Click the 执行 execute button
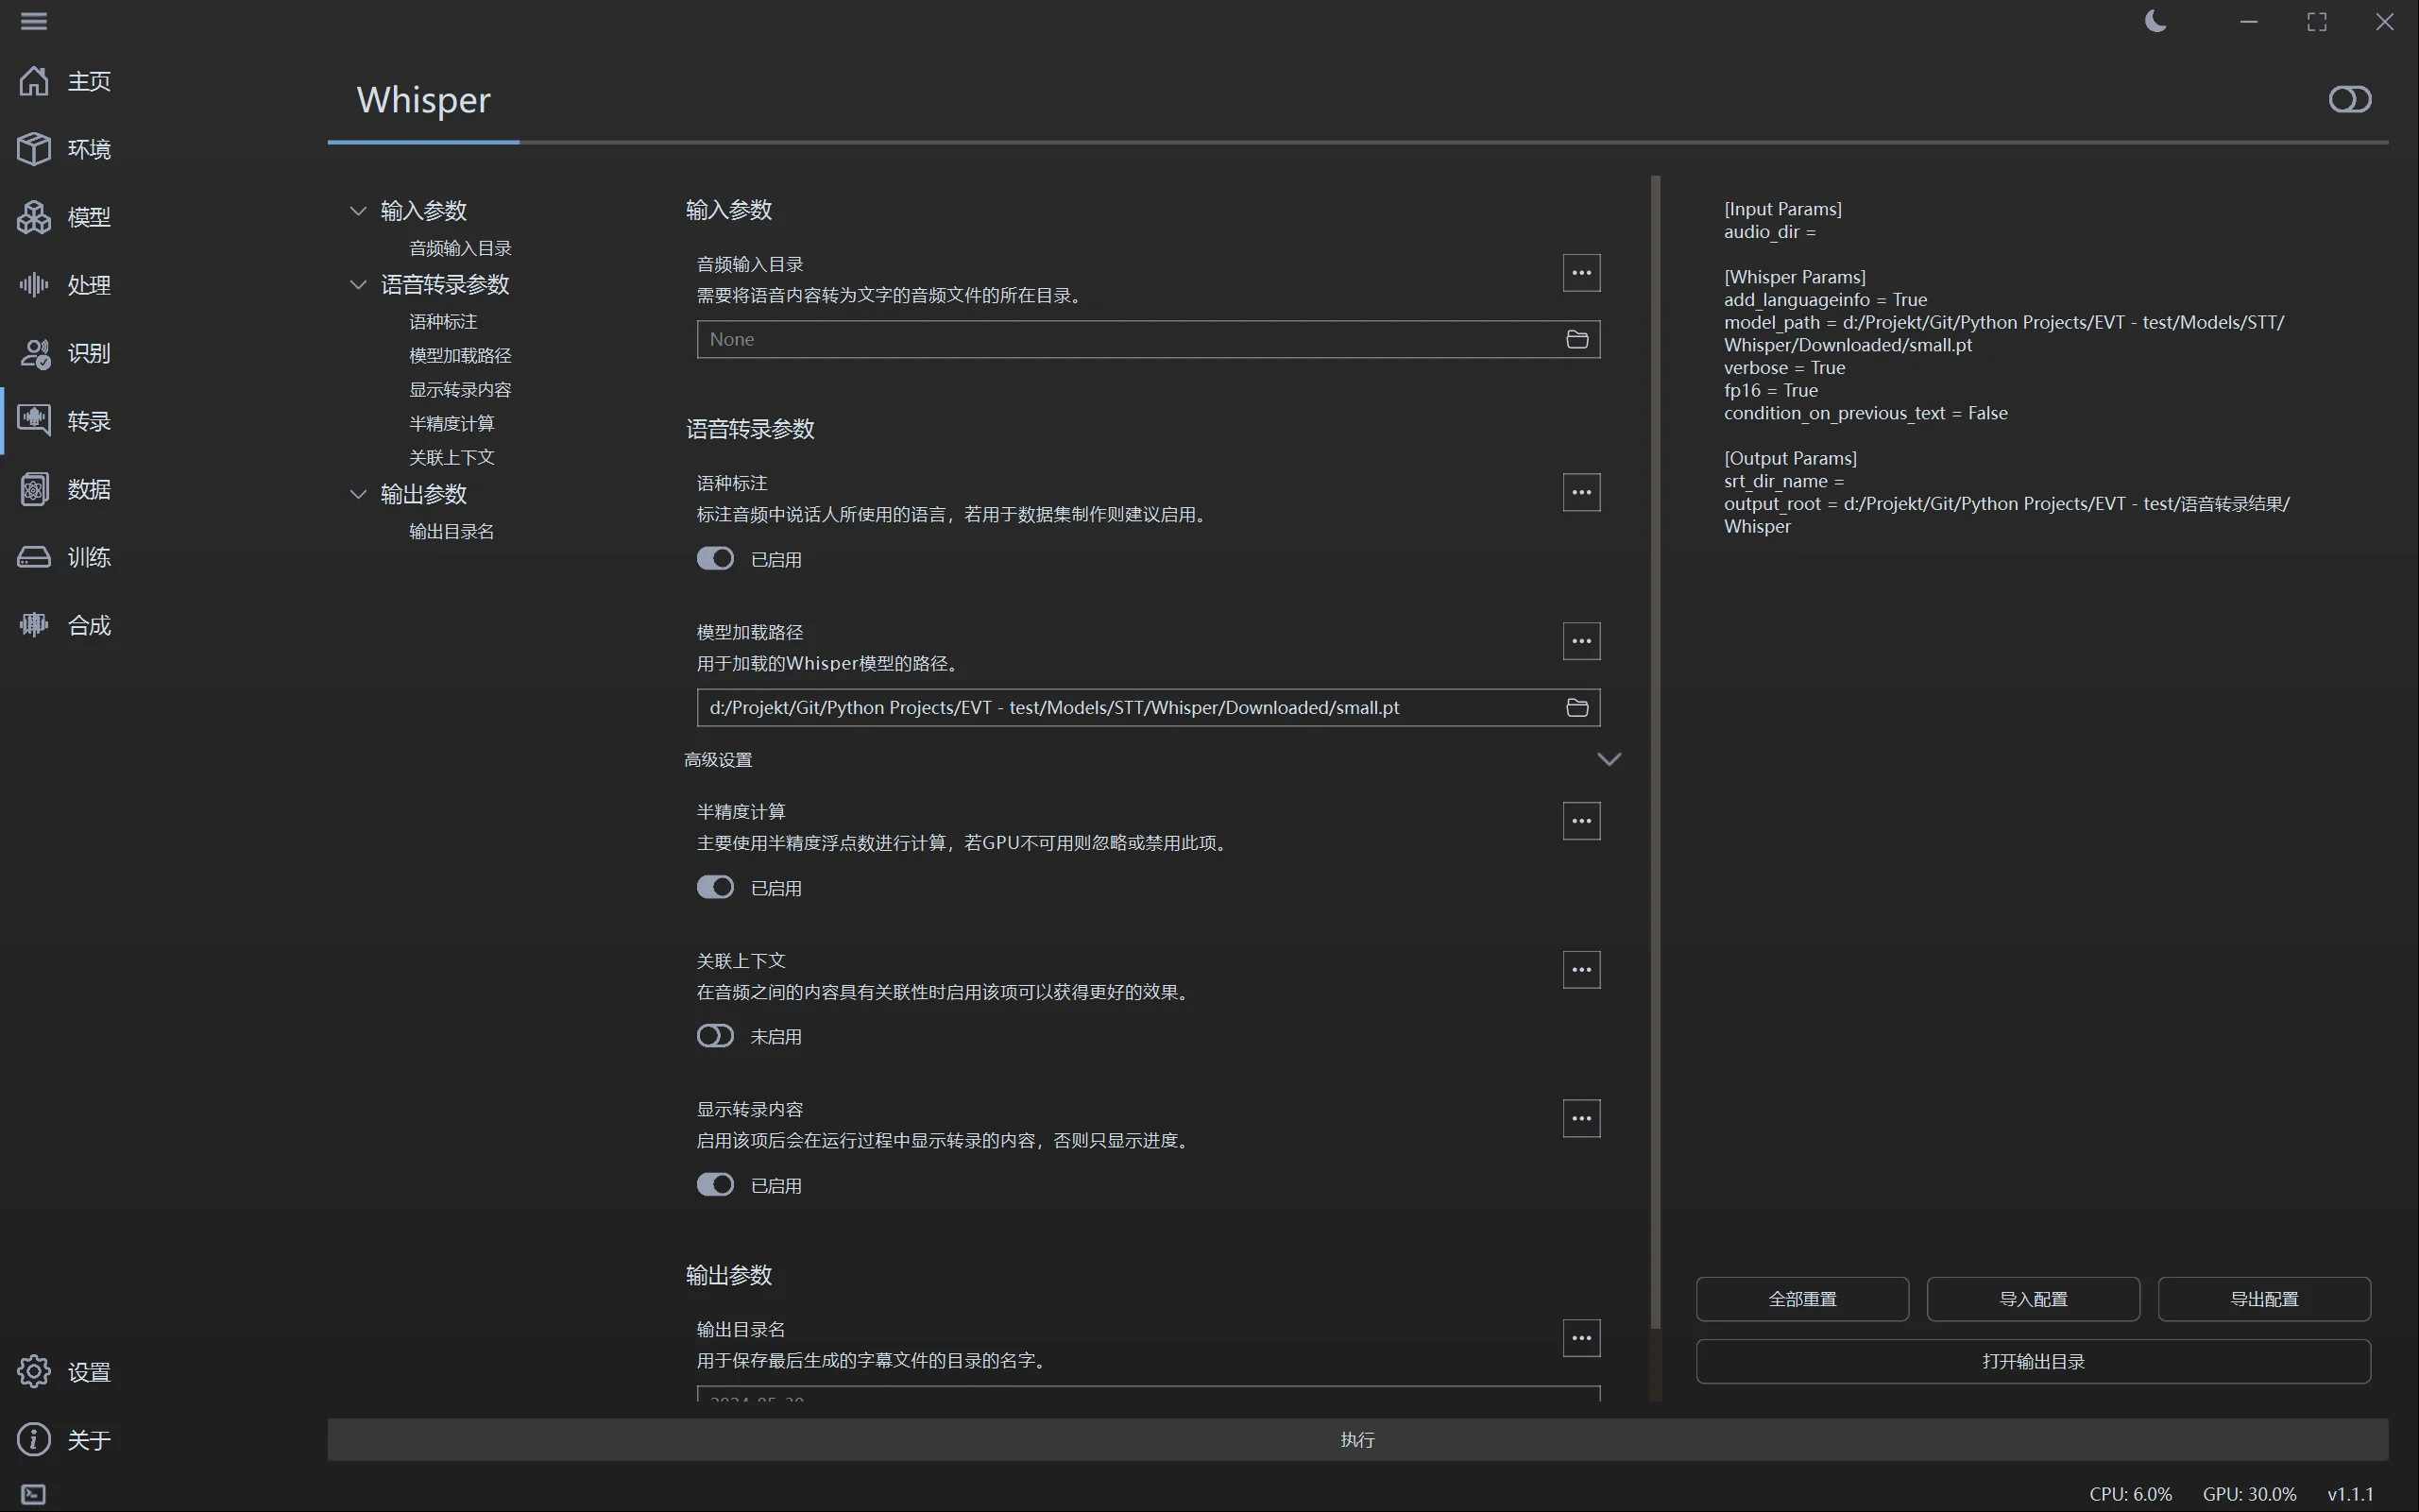2419x1512 pixels. (1358, 1440)
